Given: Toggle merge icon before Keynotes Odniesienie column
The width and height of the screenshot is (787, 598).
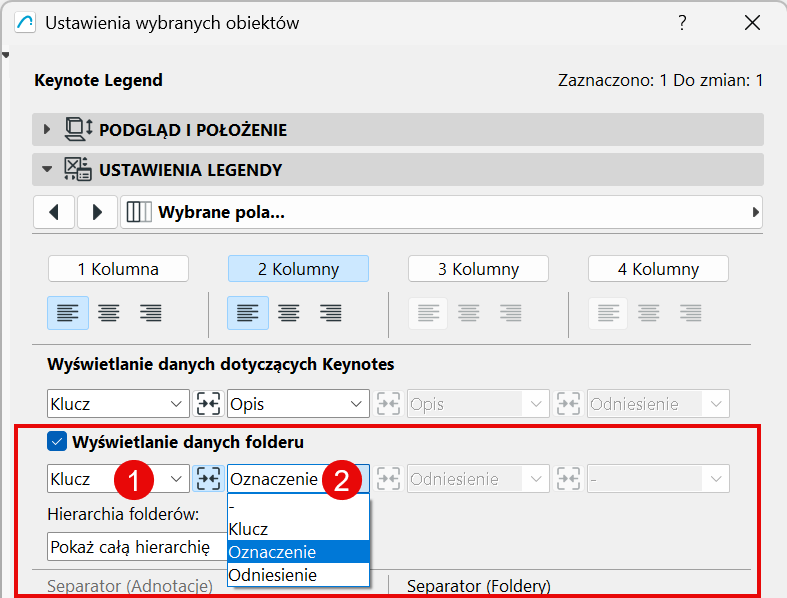Looking at the screenshot, I should point(569,404).
